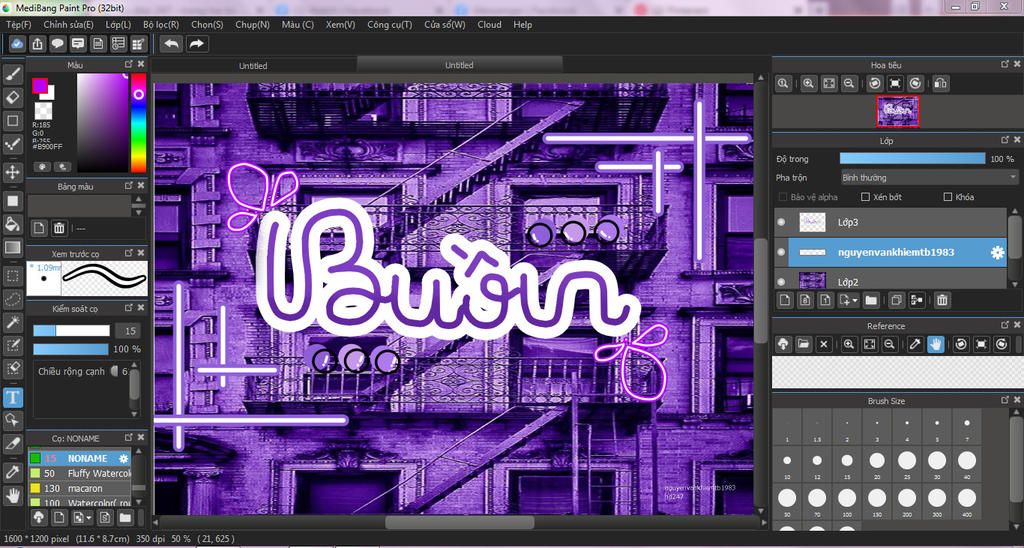Toggle the Xén bớt (Clipping) checkbox
The height and width of the screenshot is (548, 1024).
865,197
